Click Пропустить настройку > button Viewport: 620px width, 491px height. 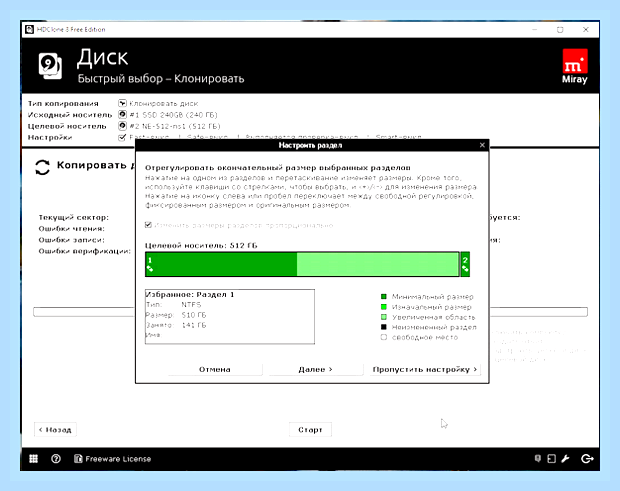click(x=425, y=369)
